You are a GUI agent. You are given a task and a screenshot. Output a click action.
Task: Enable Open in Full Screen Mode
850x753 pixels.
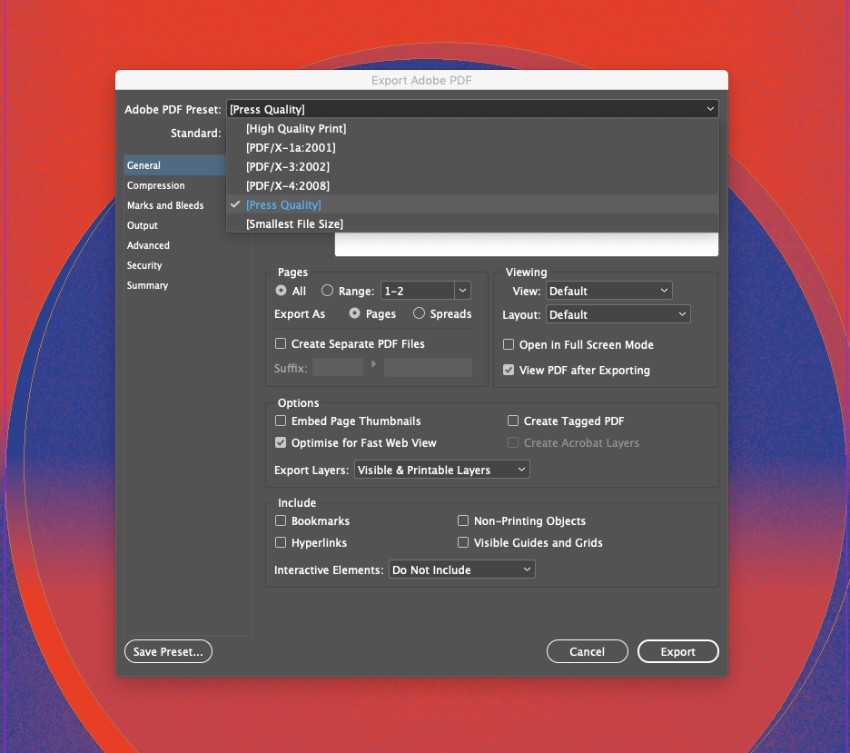(x=508, y=345)
